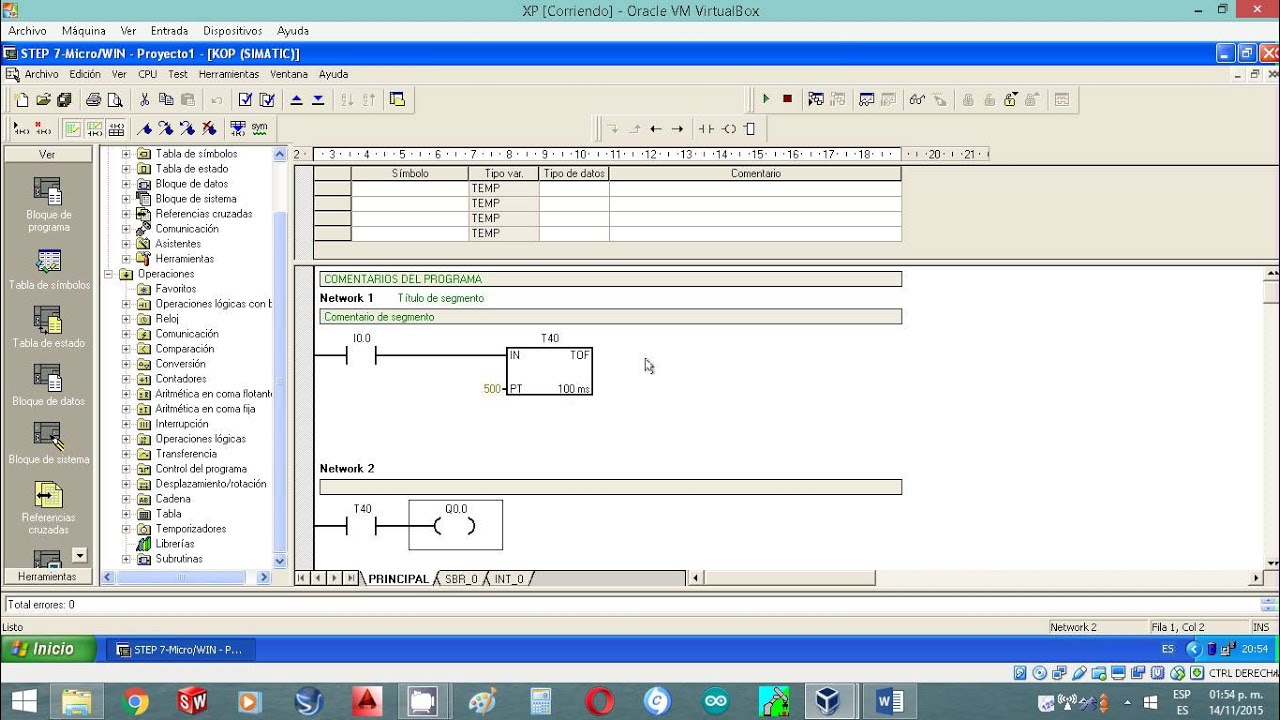
Task: Toggle the program comments view icon
Action: 72,128
